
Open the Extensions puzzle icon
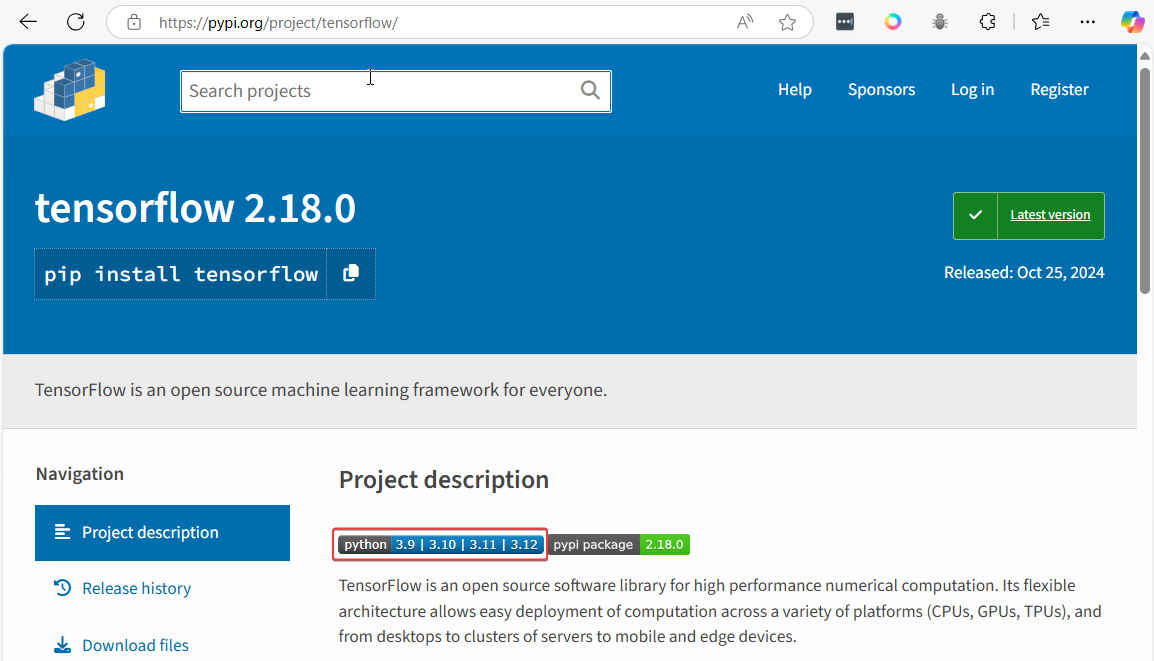coord(988,22)
